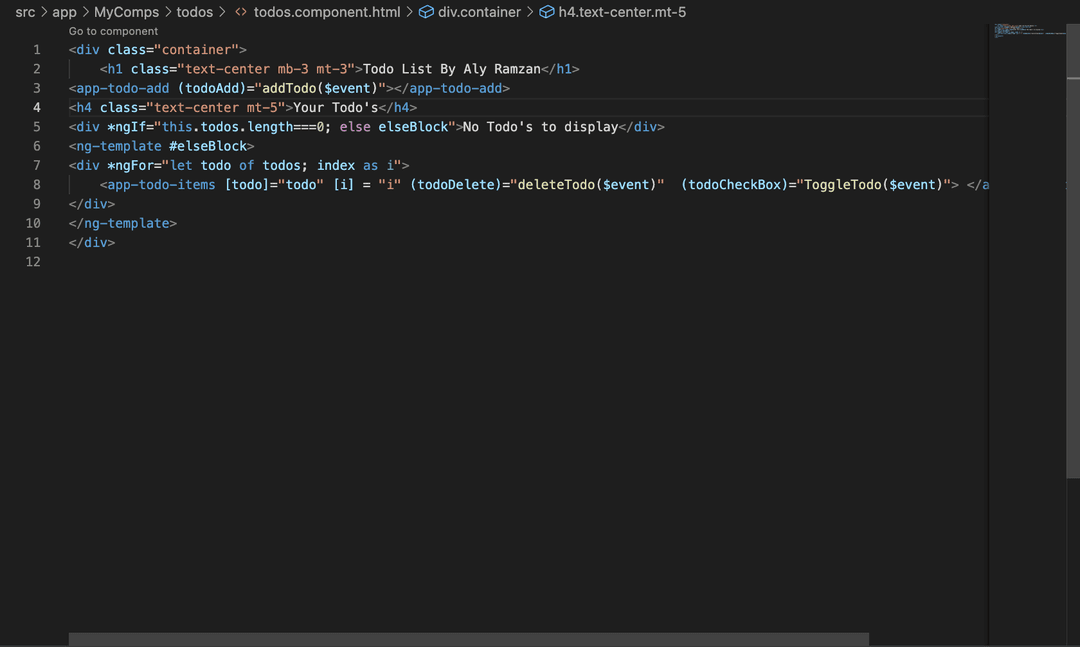Click line number 8 in the gutter
Viewport: 1080px width, 647px height.
pyautogui.click(x=37, y=185)
